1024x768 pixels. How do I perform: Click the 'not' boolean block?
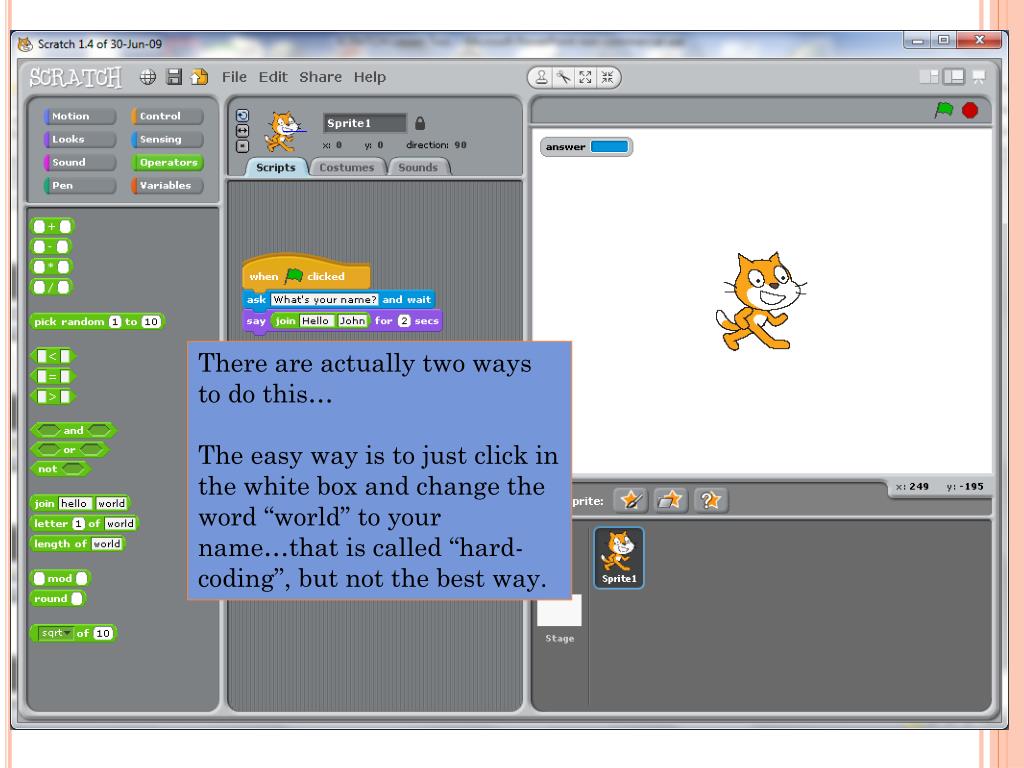(59, 469)
